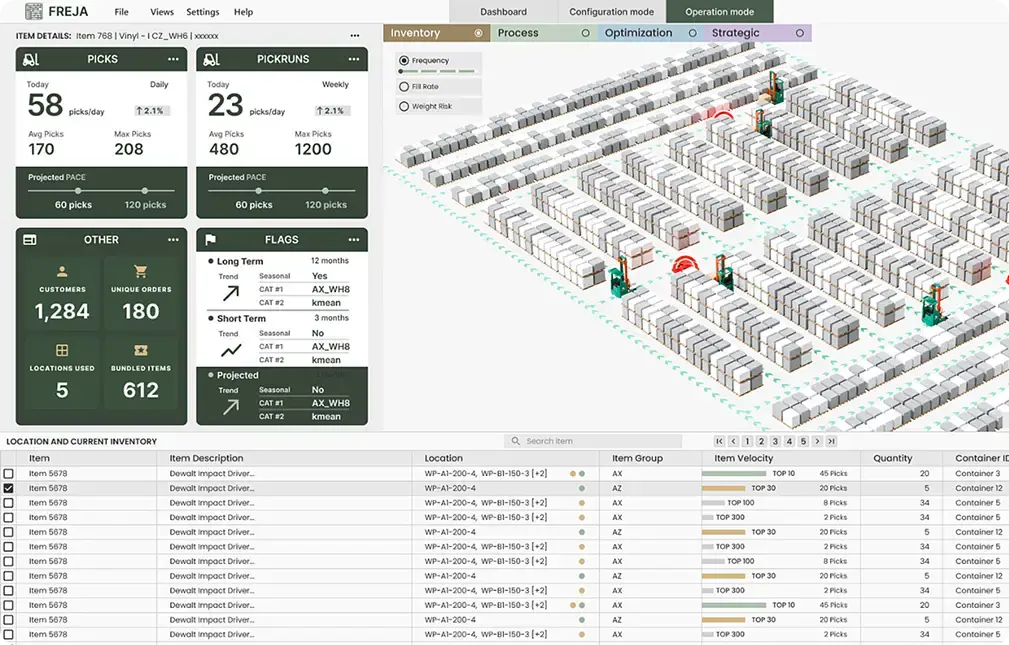
Task: Switch to Configuration mode tab
Action: click(611, 12)
